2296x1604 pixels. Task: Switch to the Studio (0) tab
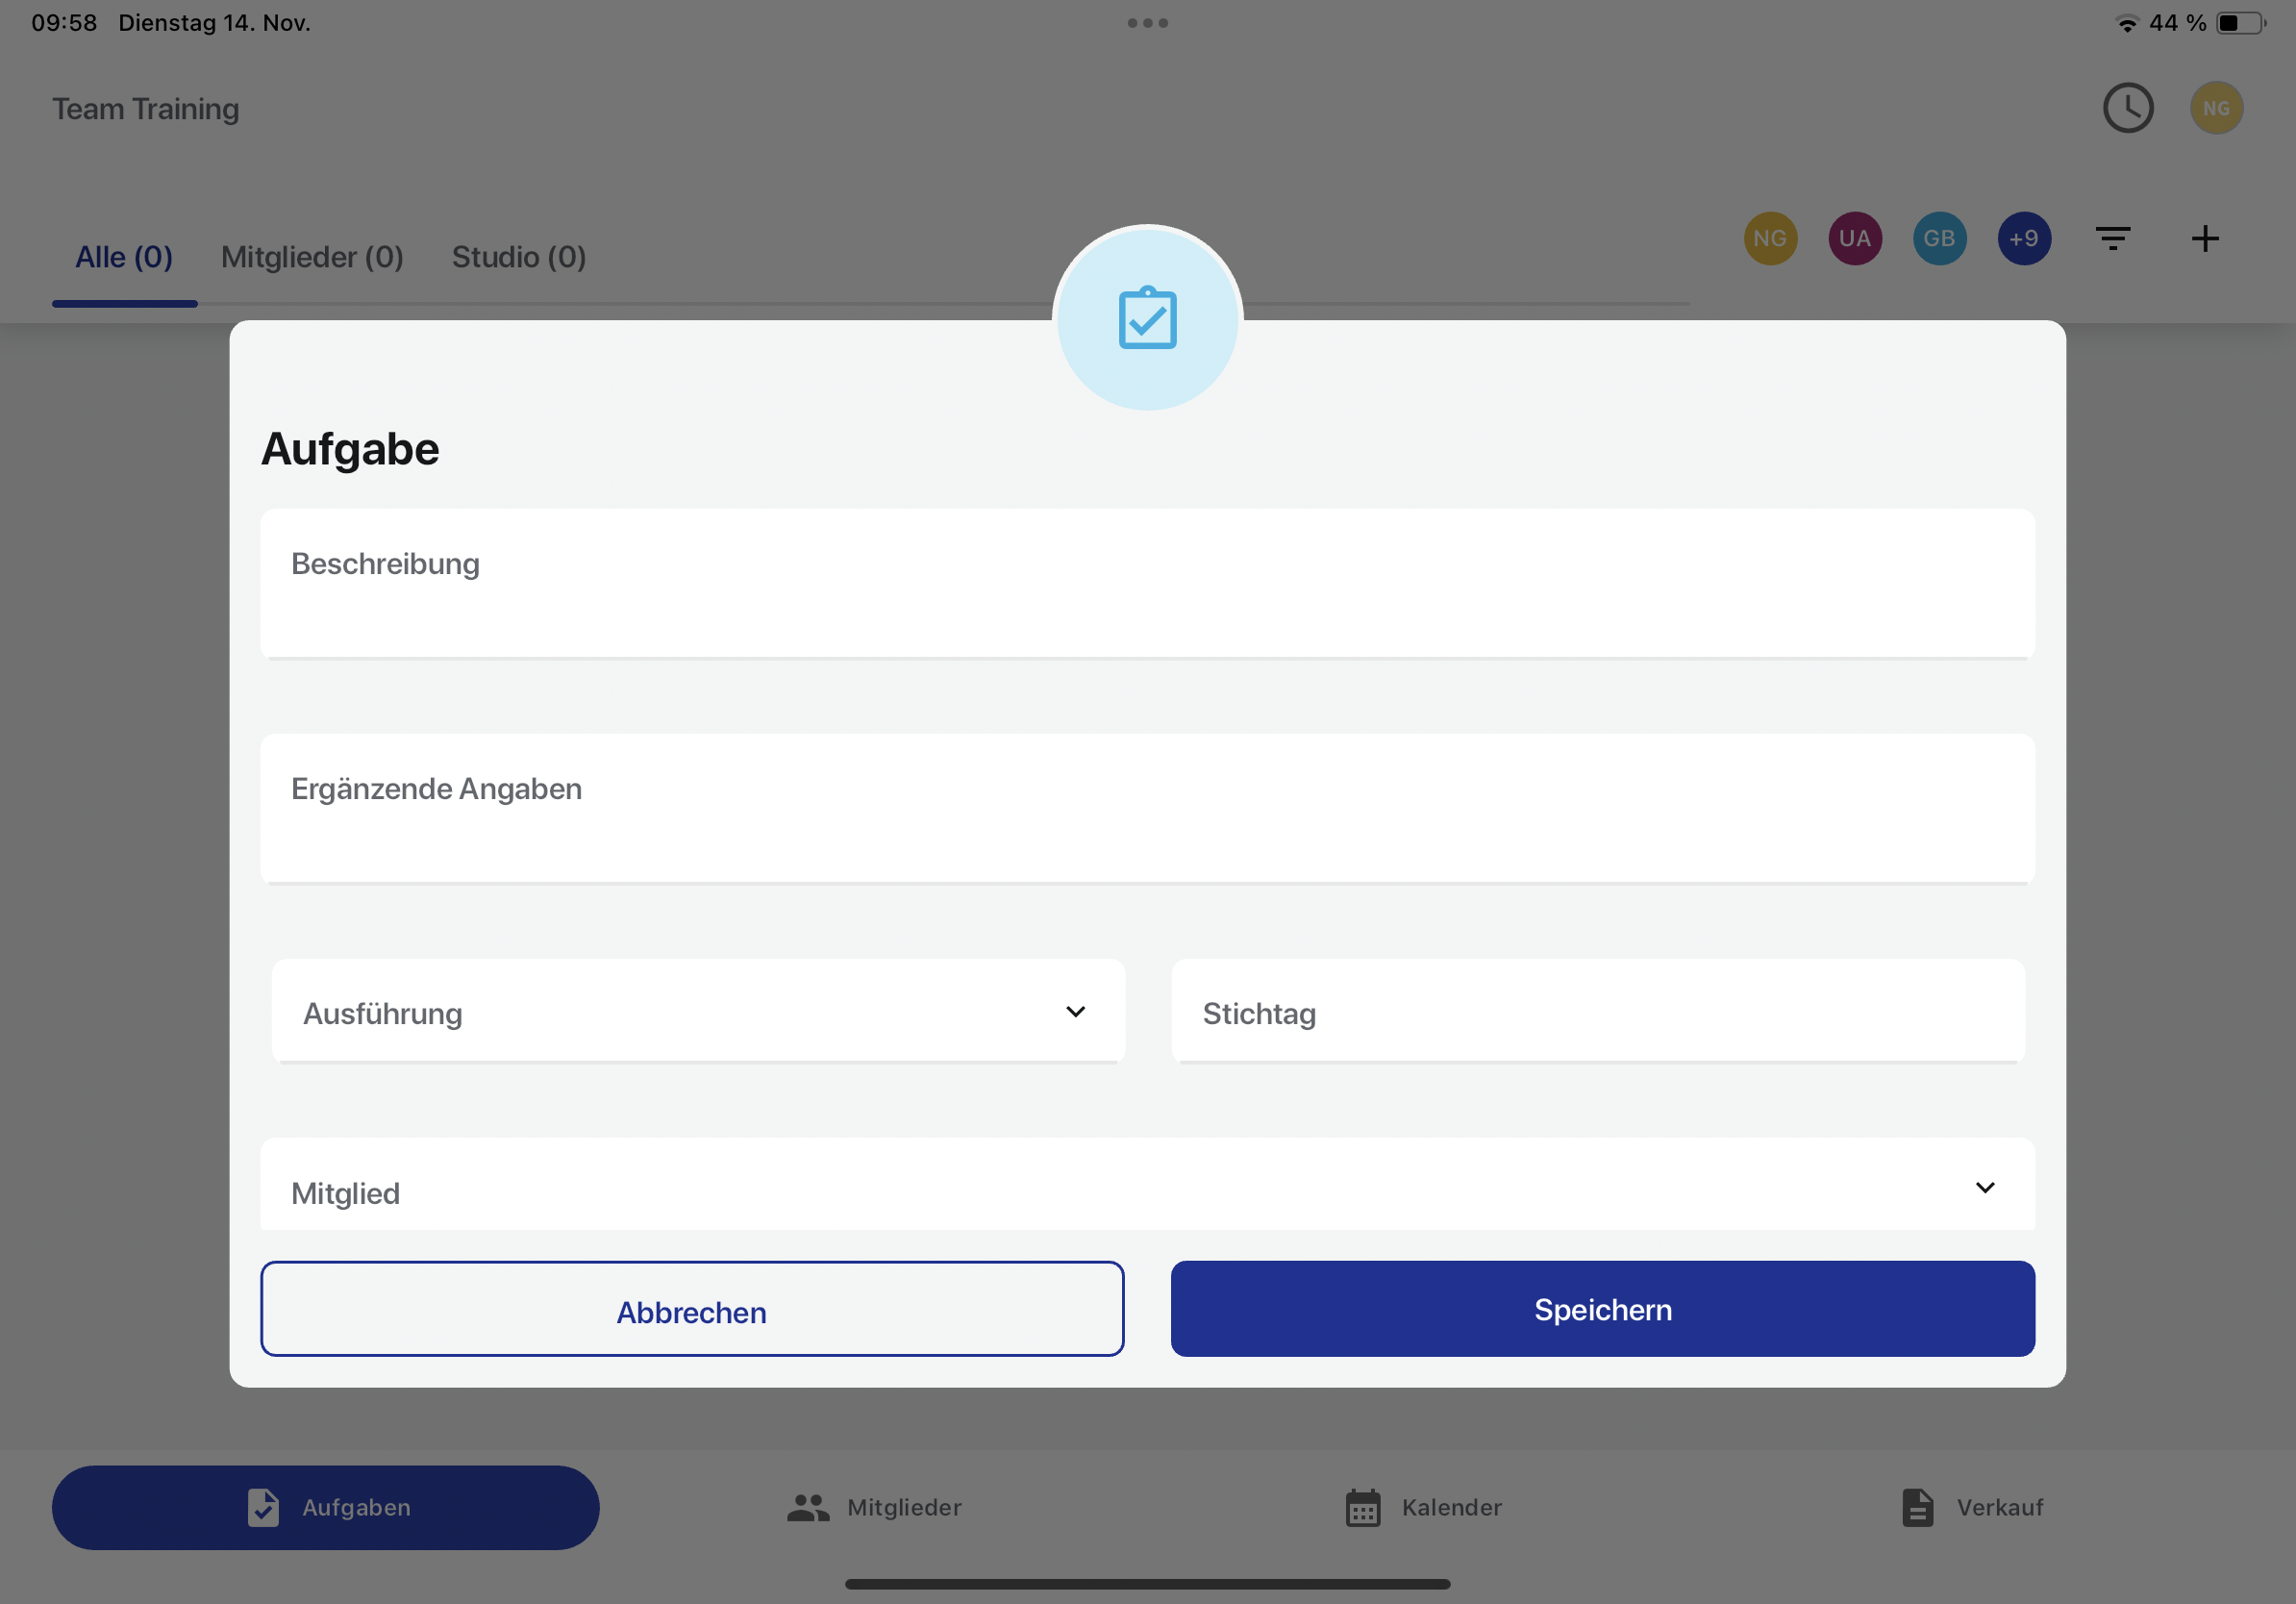click(x=519, y=257)
